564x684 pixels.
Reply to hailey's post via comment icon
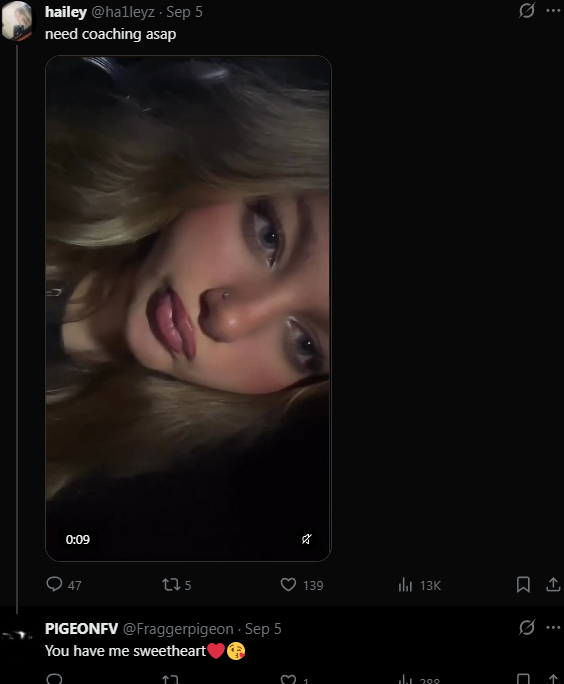(55, 584)
